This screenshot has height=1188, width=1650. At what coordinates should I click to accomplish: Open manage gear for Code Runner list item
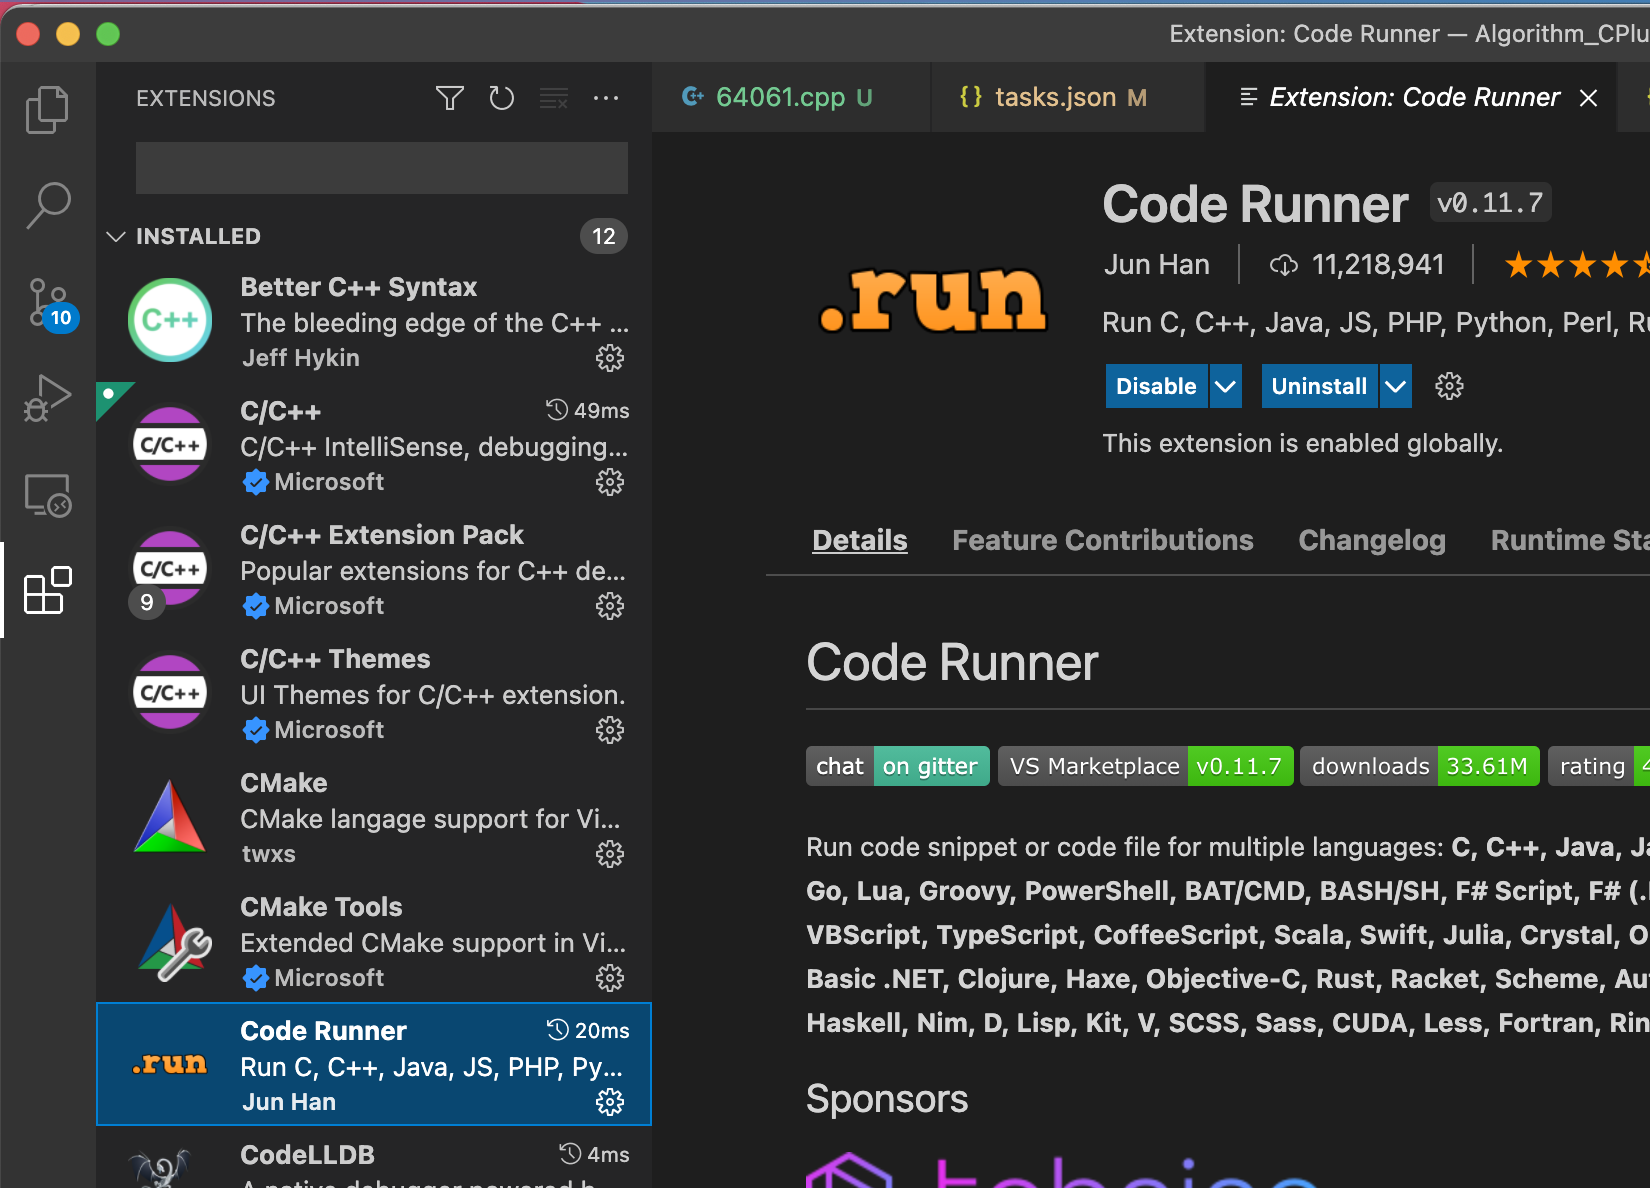pyautogui.click(x=610, y=1102)
